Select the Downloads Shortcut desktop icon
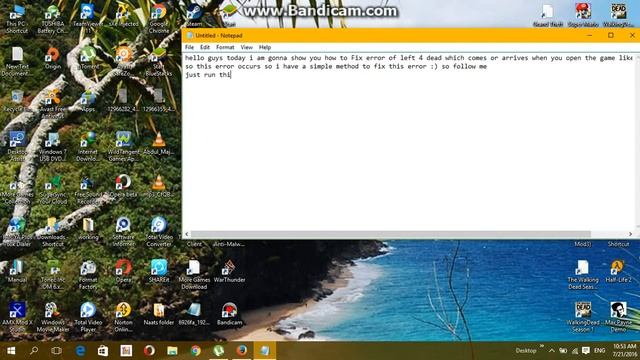640x360 pixels. pos(53,232)
